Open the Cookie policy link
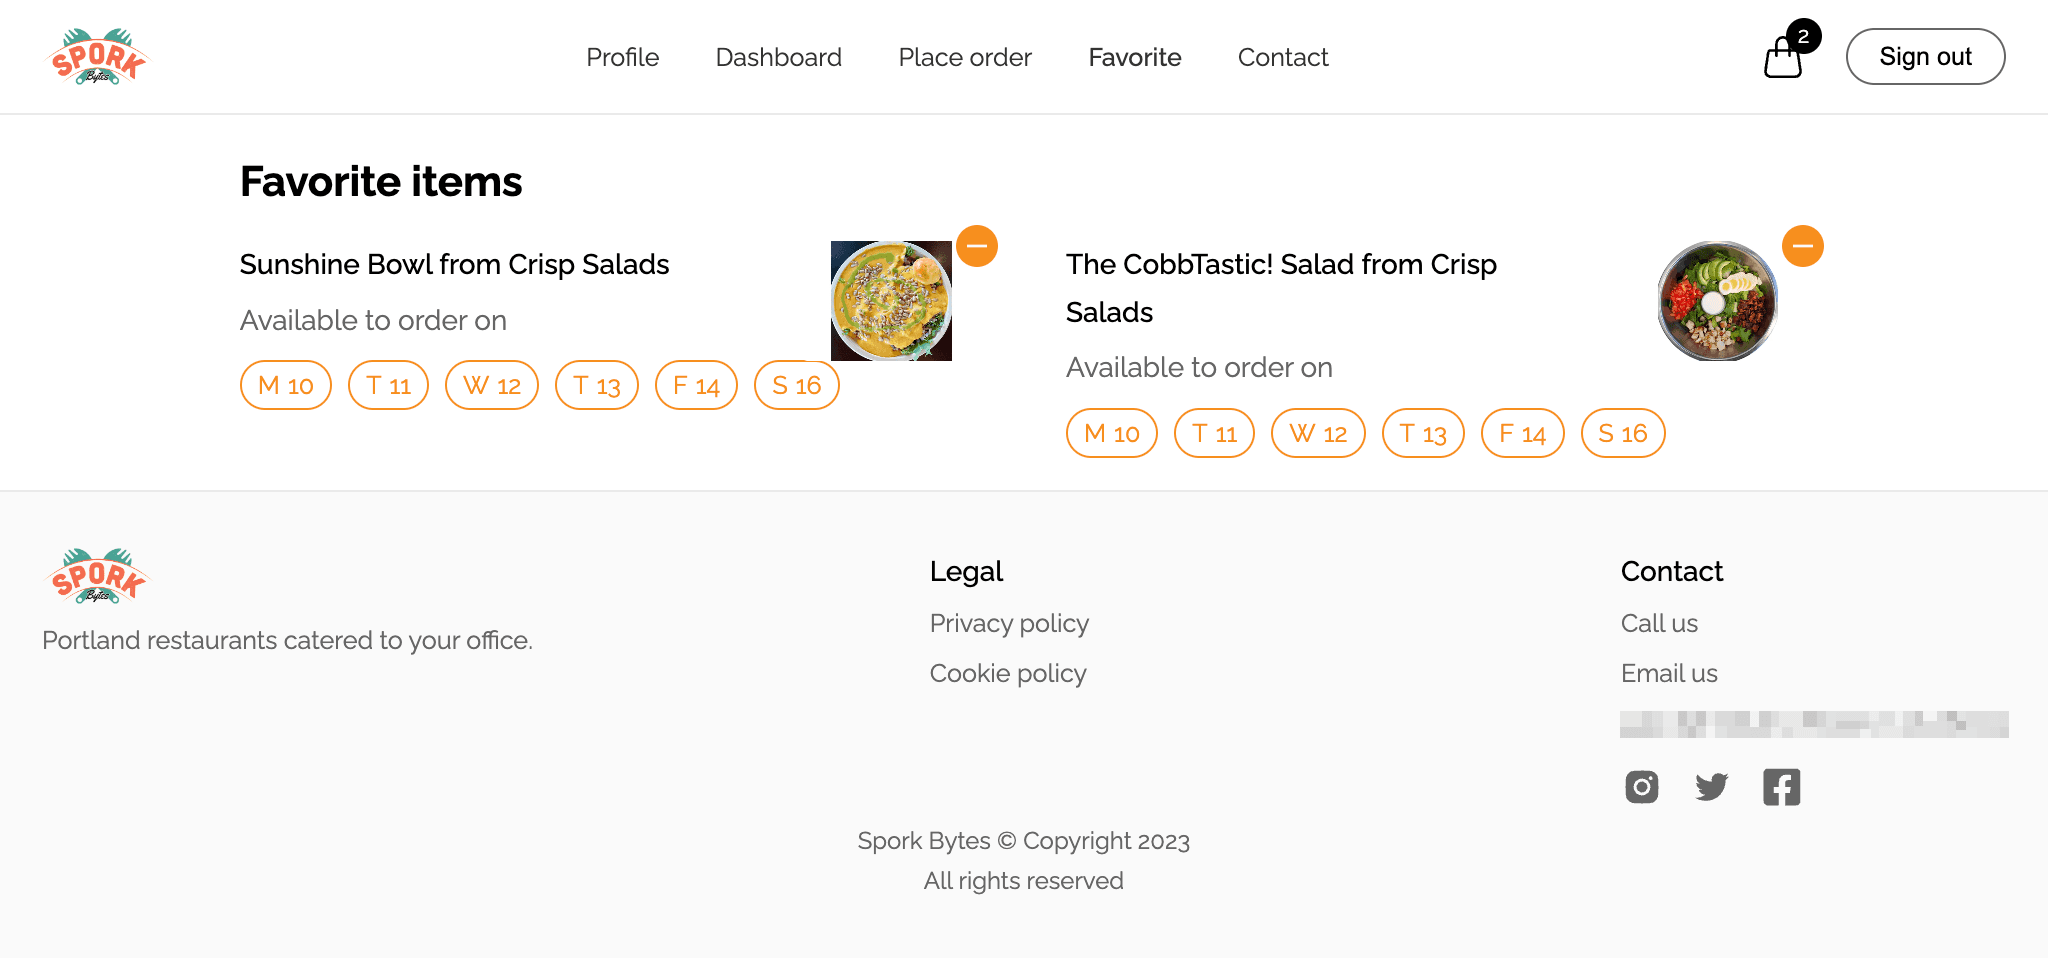Image resolution: width=2048 pixels, height=960 pixels. 1007,673
